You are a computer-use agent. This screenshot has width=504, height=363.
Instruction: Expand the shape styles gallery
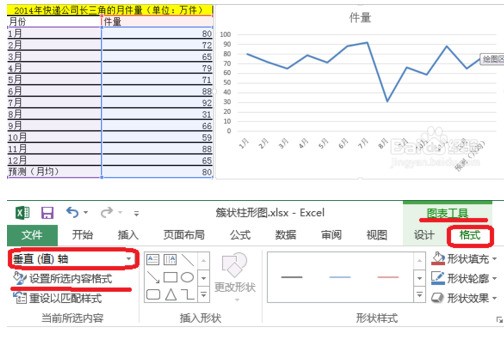tap(420, 295)
